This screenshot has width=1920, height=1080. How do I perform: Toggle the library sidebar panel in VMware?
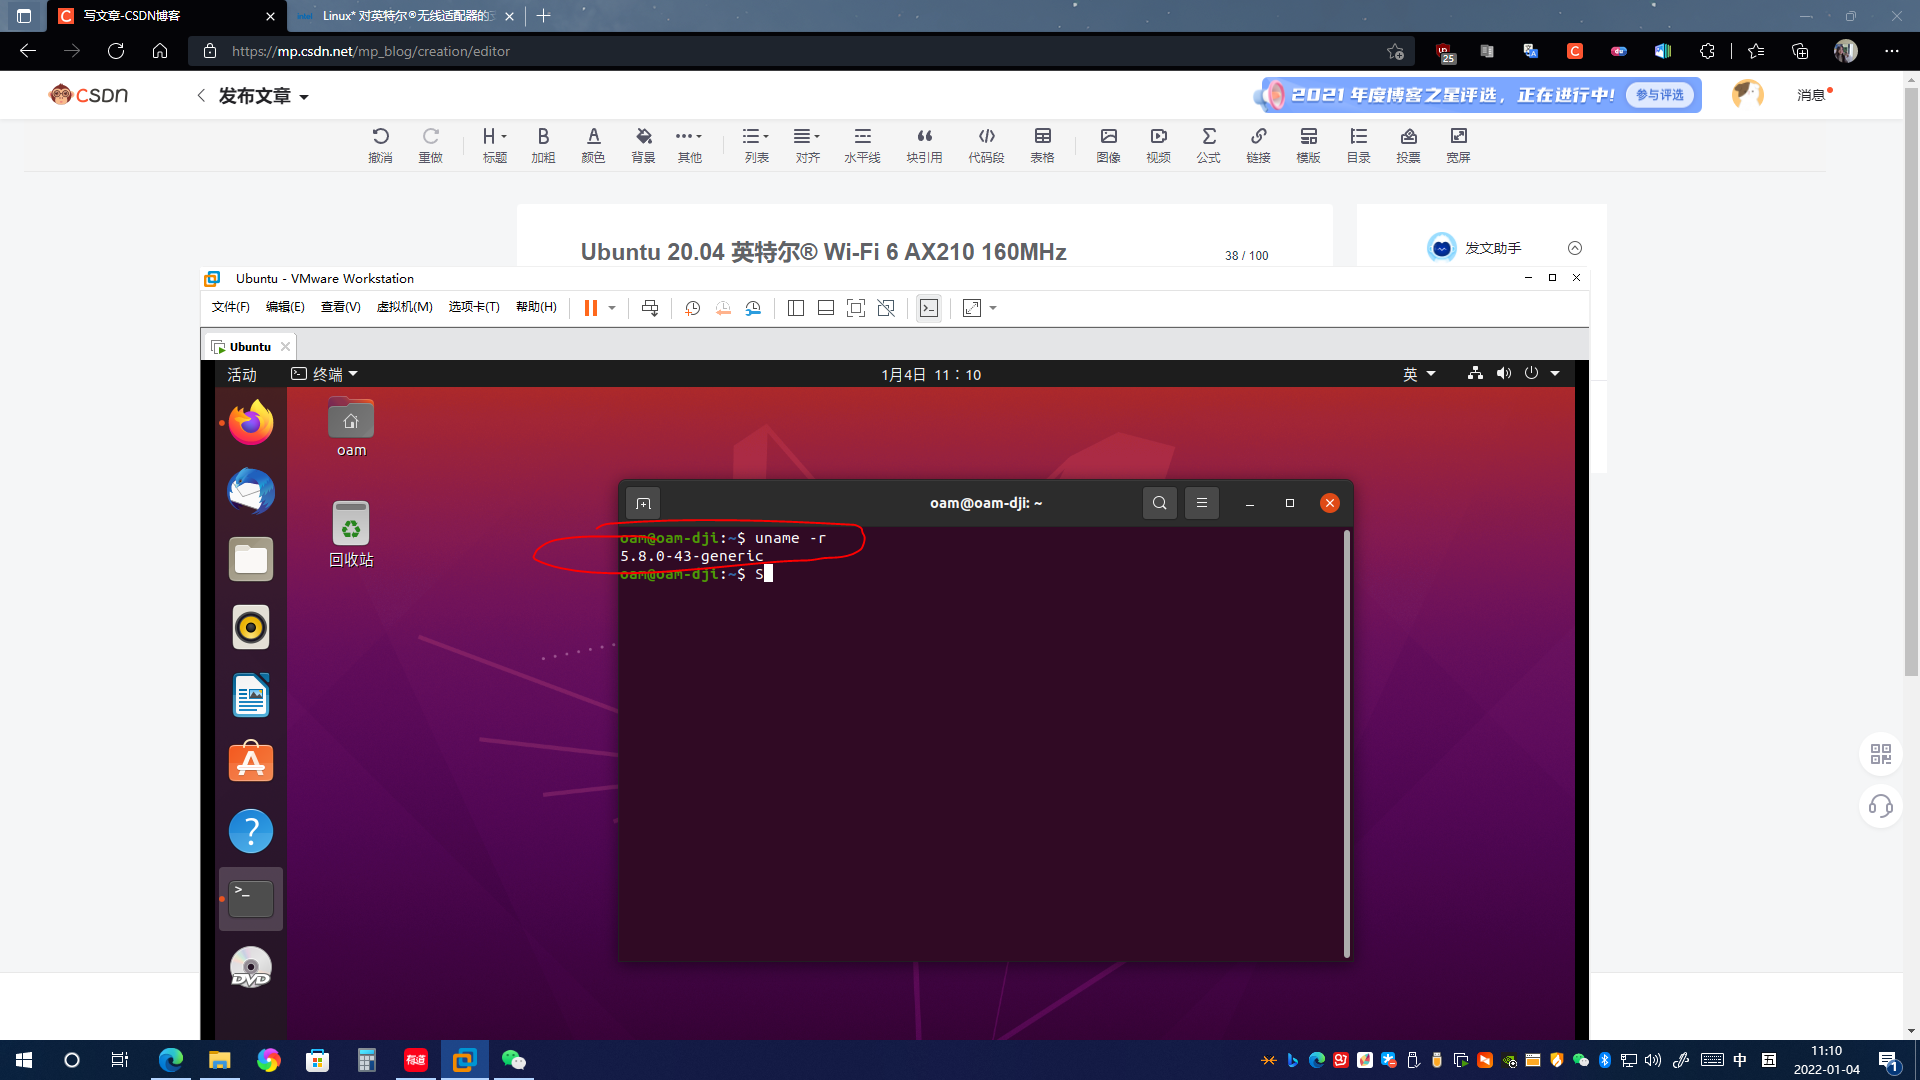tap(796, 307)
